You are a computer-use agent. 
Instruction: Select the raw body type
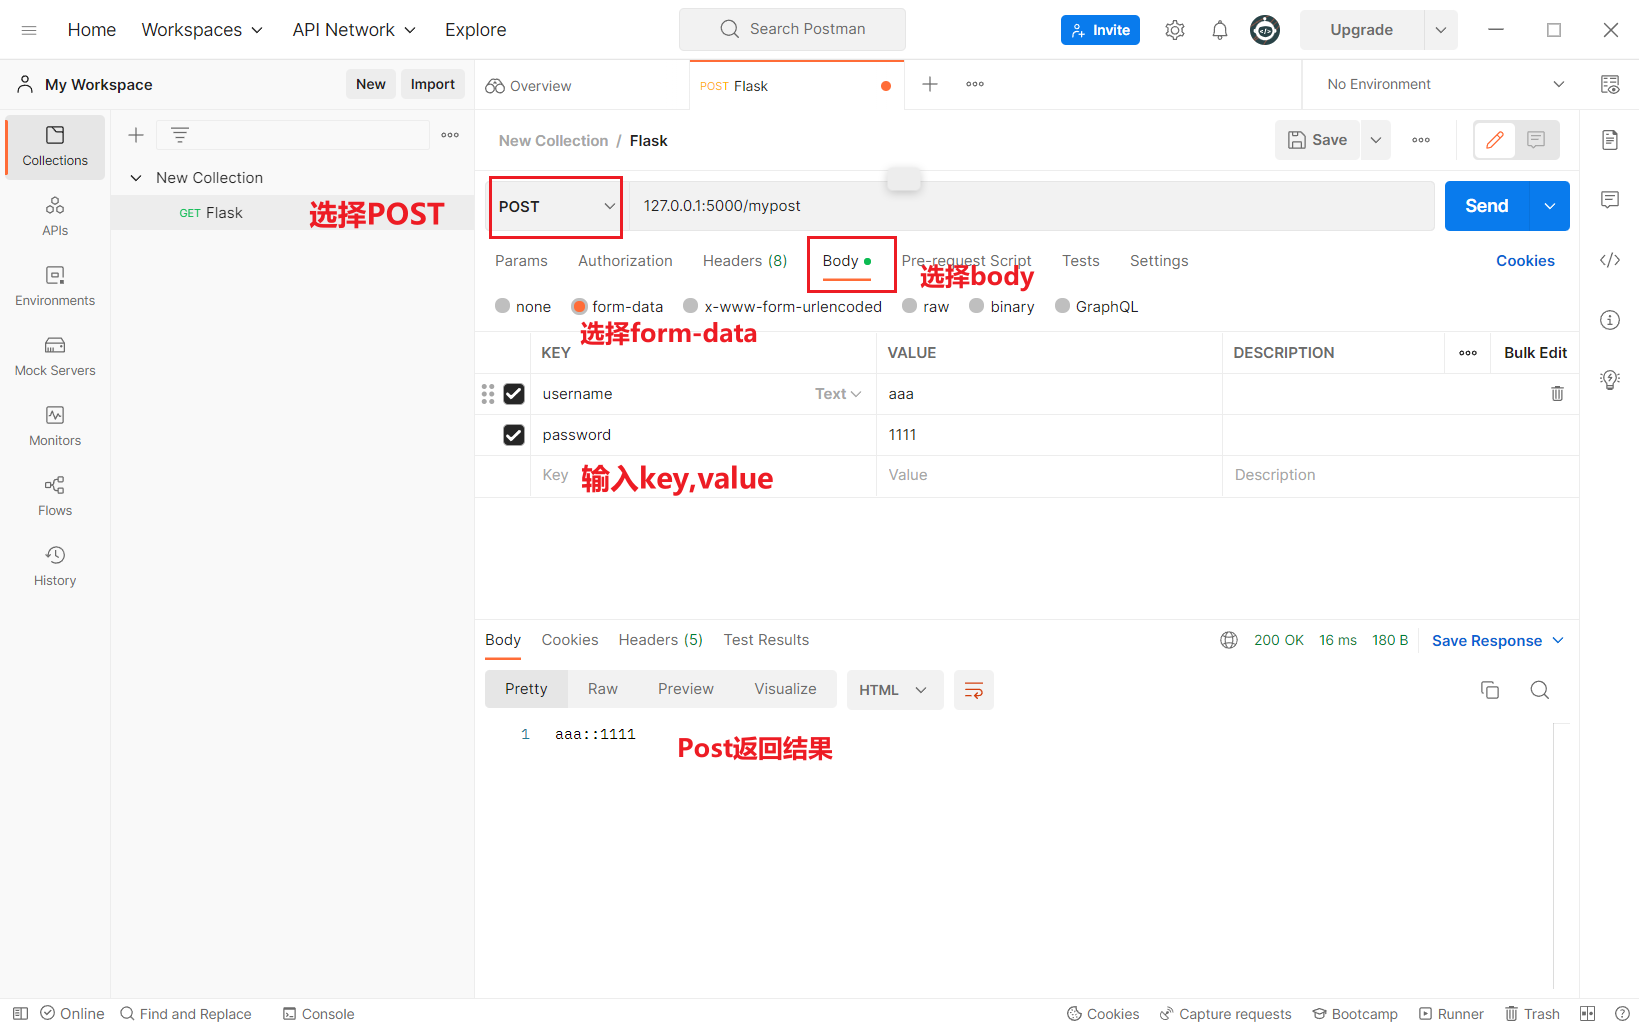[910, 306]
